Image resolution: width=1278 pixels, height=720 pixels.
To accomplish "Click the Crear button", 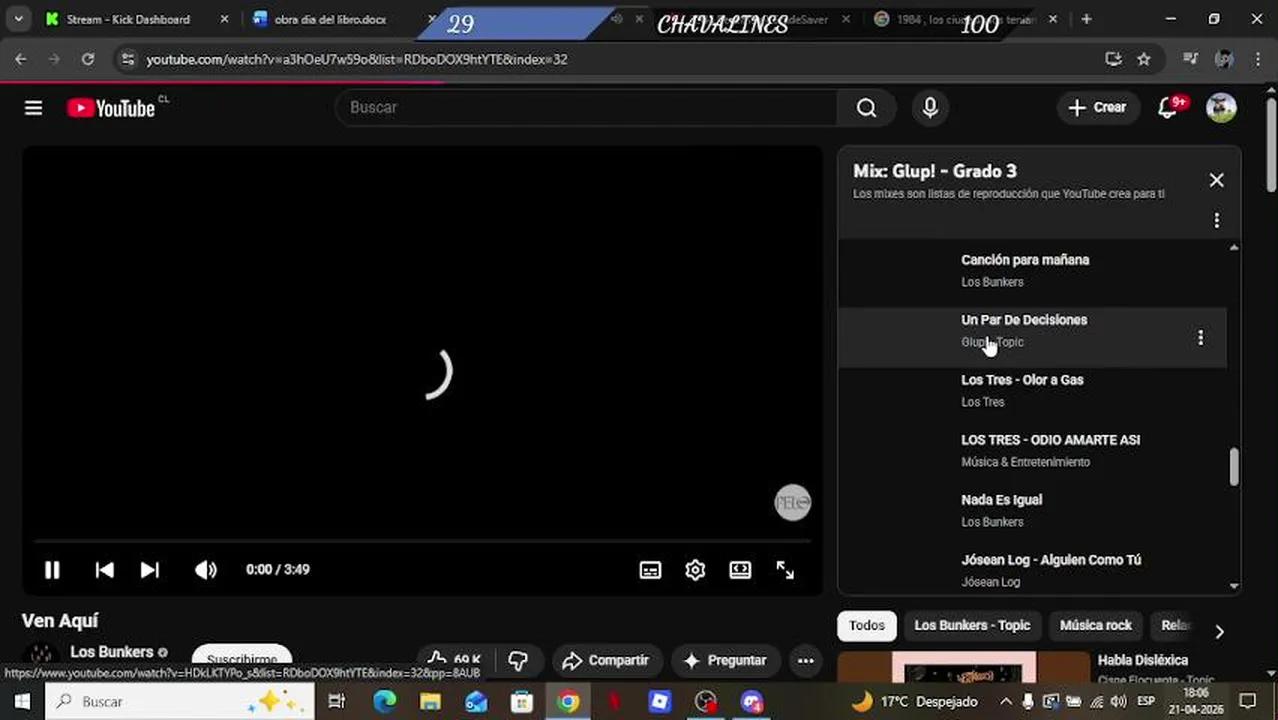I will tap(1097, 108).
